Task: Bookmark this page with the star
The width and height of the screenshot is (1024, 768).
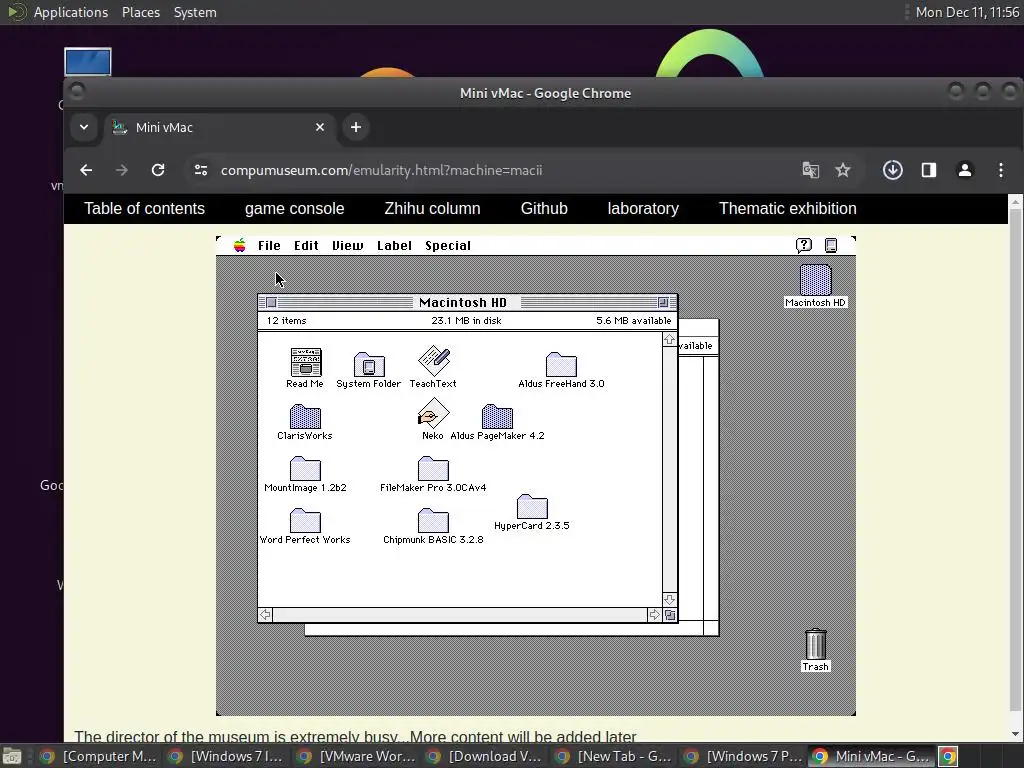Action: click(x=843, y=170)
